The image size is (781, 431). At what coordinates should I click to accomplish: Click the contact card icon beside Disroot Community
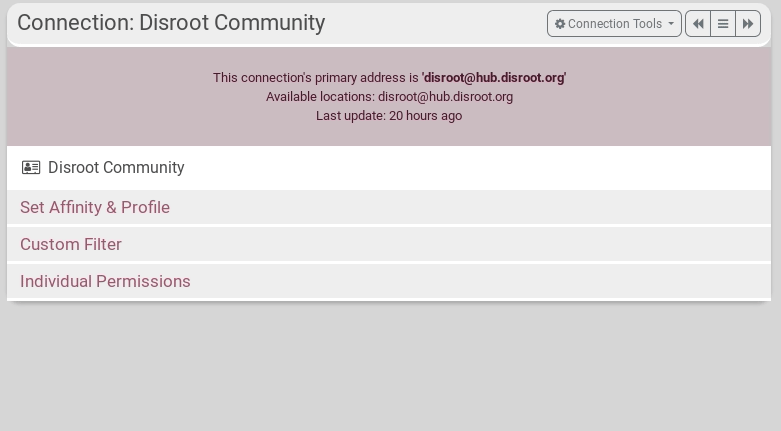click(31, 168)
